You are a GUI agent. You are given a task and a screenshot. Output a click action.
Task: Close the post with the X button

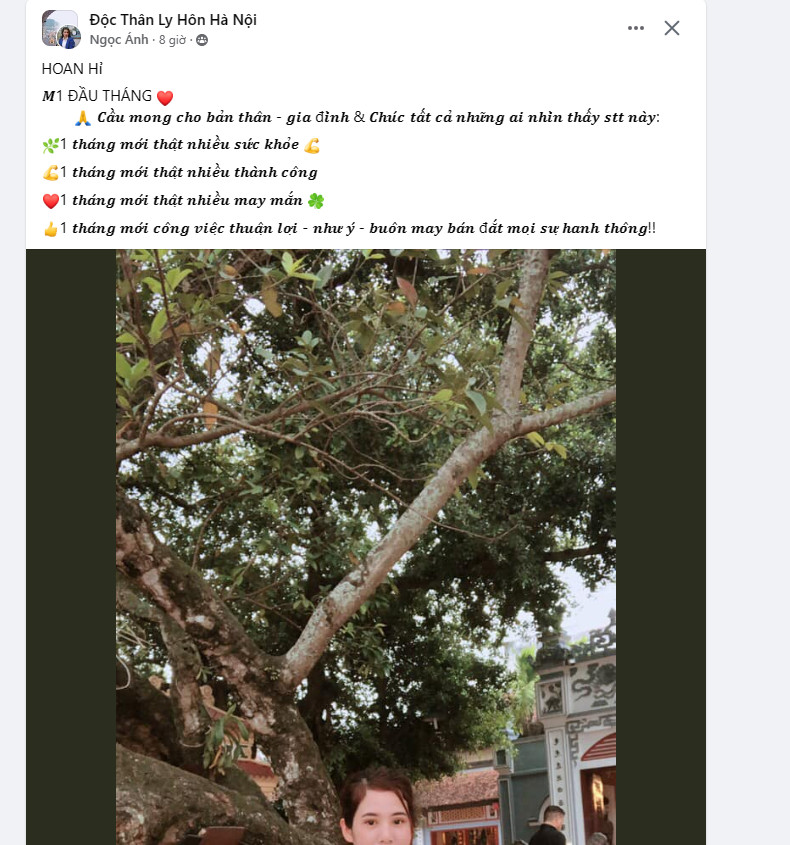pyautogui.click(x=672, y=28)
